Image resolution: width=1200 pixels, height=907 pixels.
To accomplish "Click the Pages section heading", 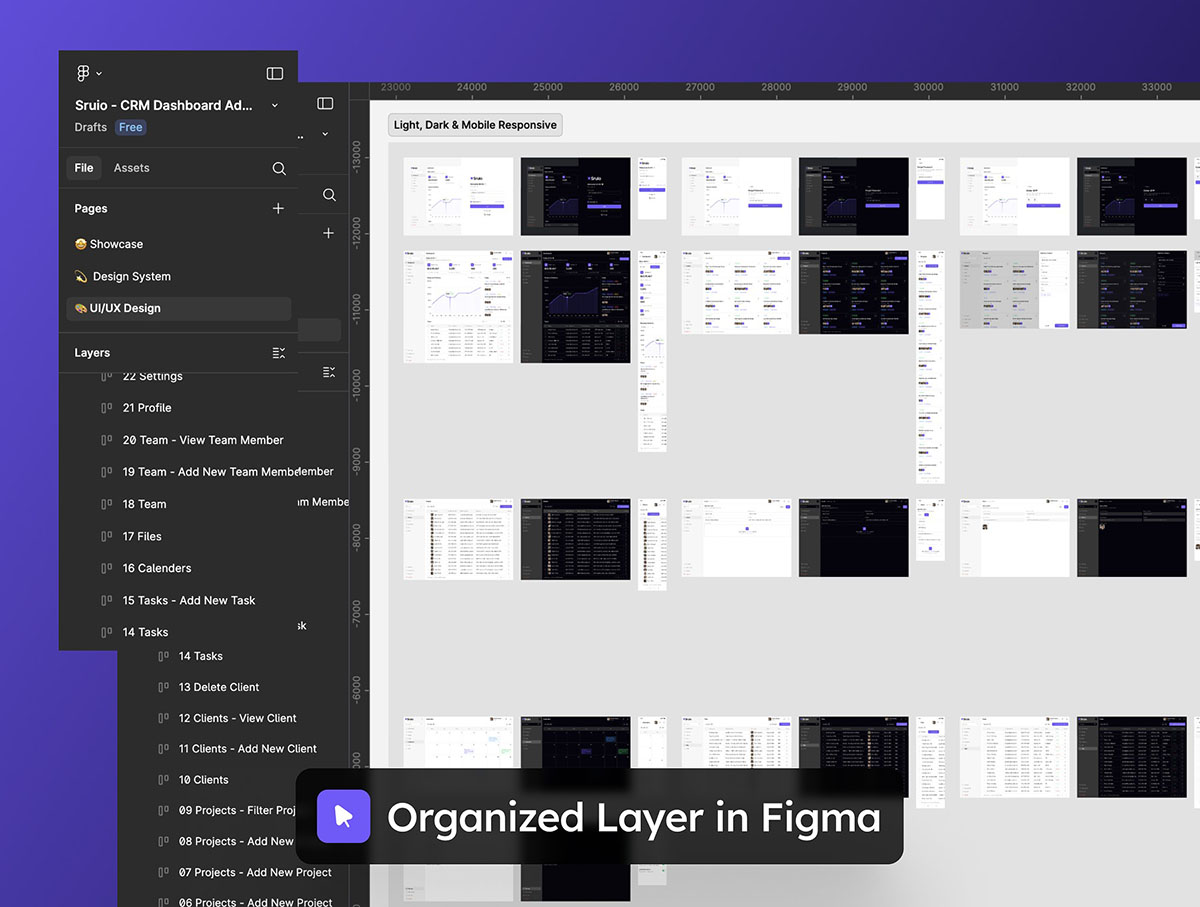I will point(91,208).
